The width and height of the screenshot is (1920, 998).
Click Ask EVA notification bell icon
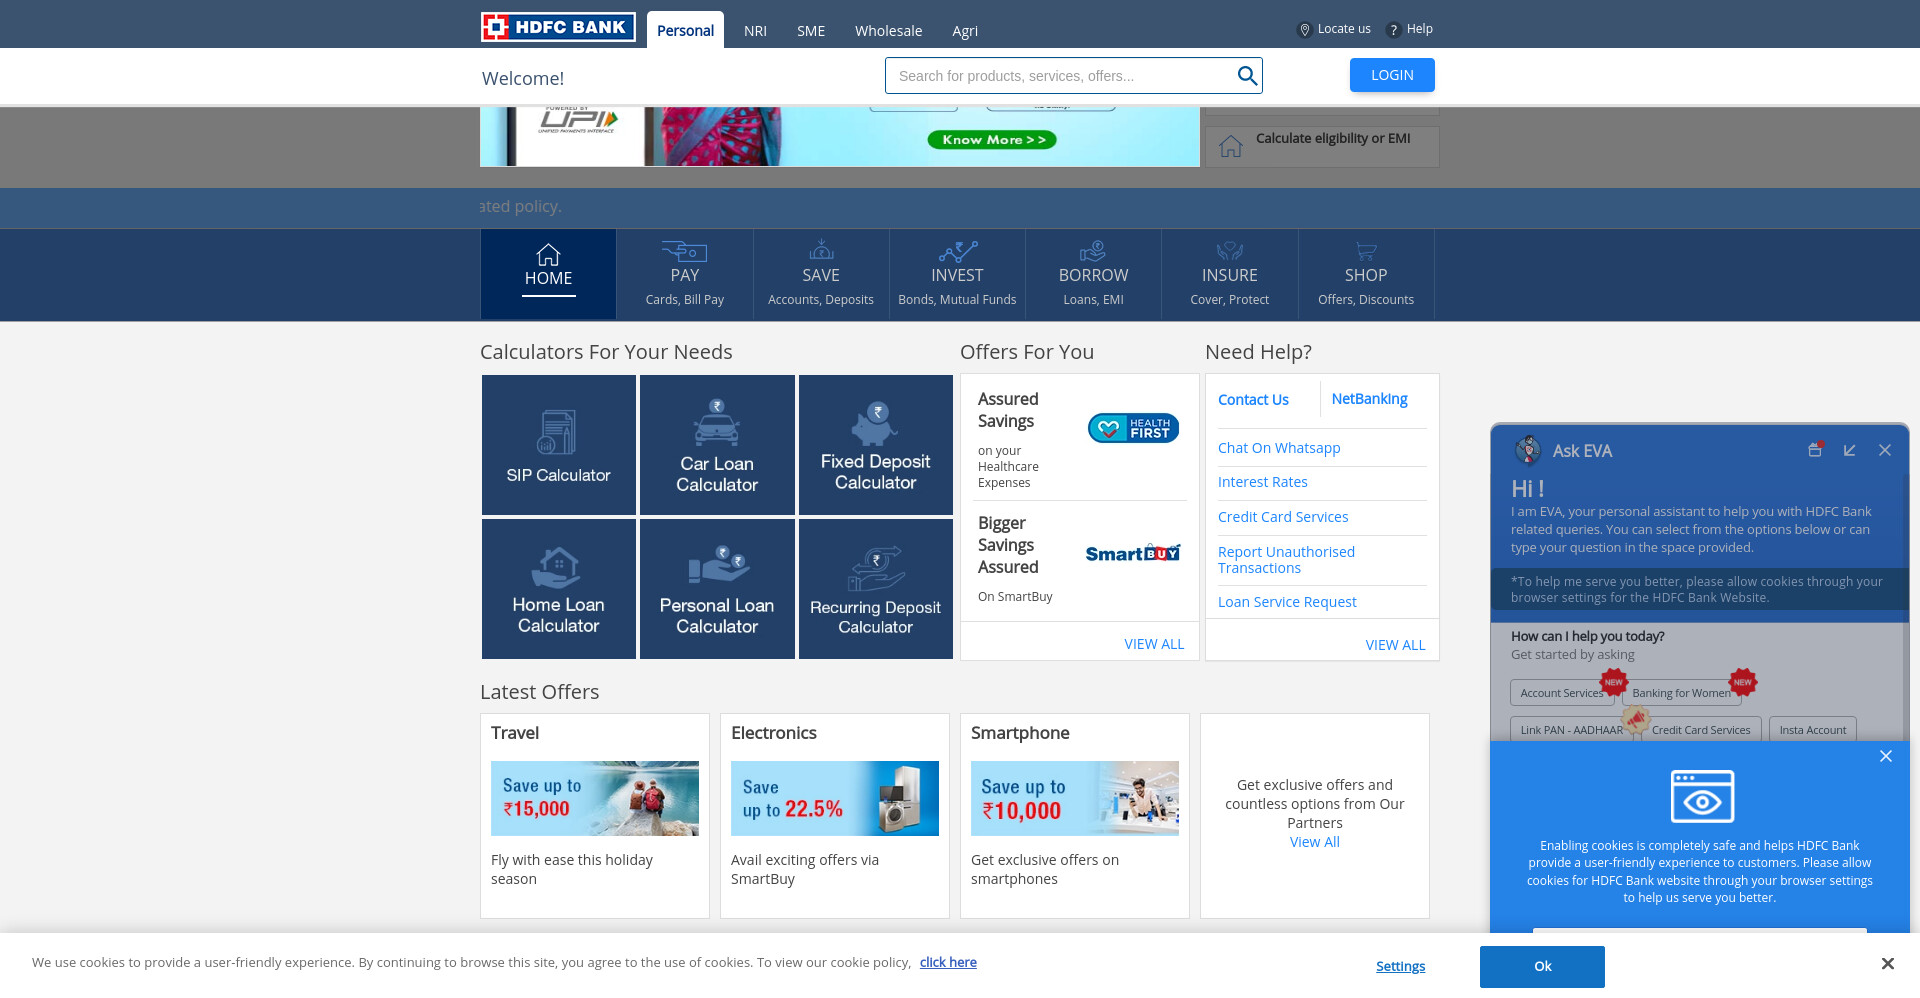click(x=1815, y=450)
